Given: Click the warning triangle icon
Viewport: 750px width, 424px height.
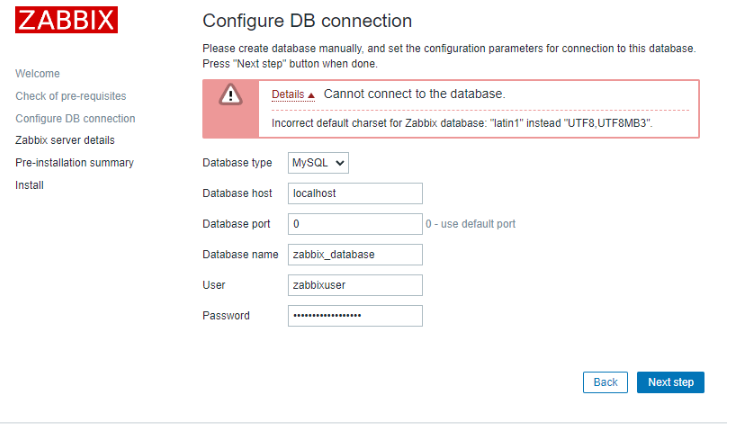Looking at the screenshot, I should (x=231, y=94).
